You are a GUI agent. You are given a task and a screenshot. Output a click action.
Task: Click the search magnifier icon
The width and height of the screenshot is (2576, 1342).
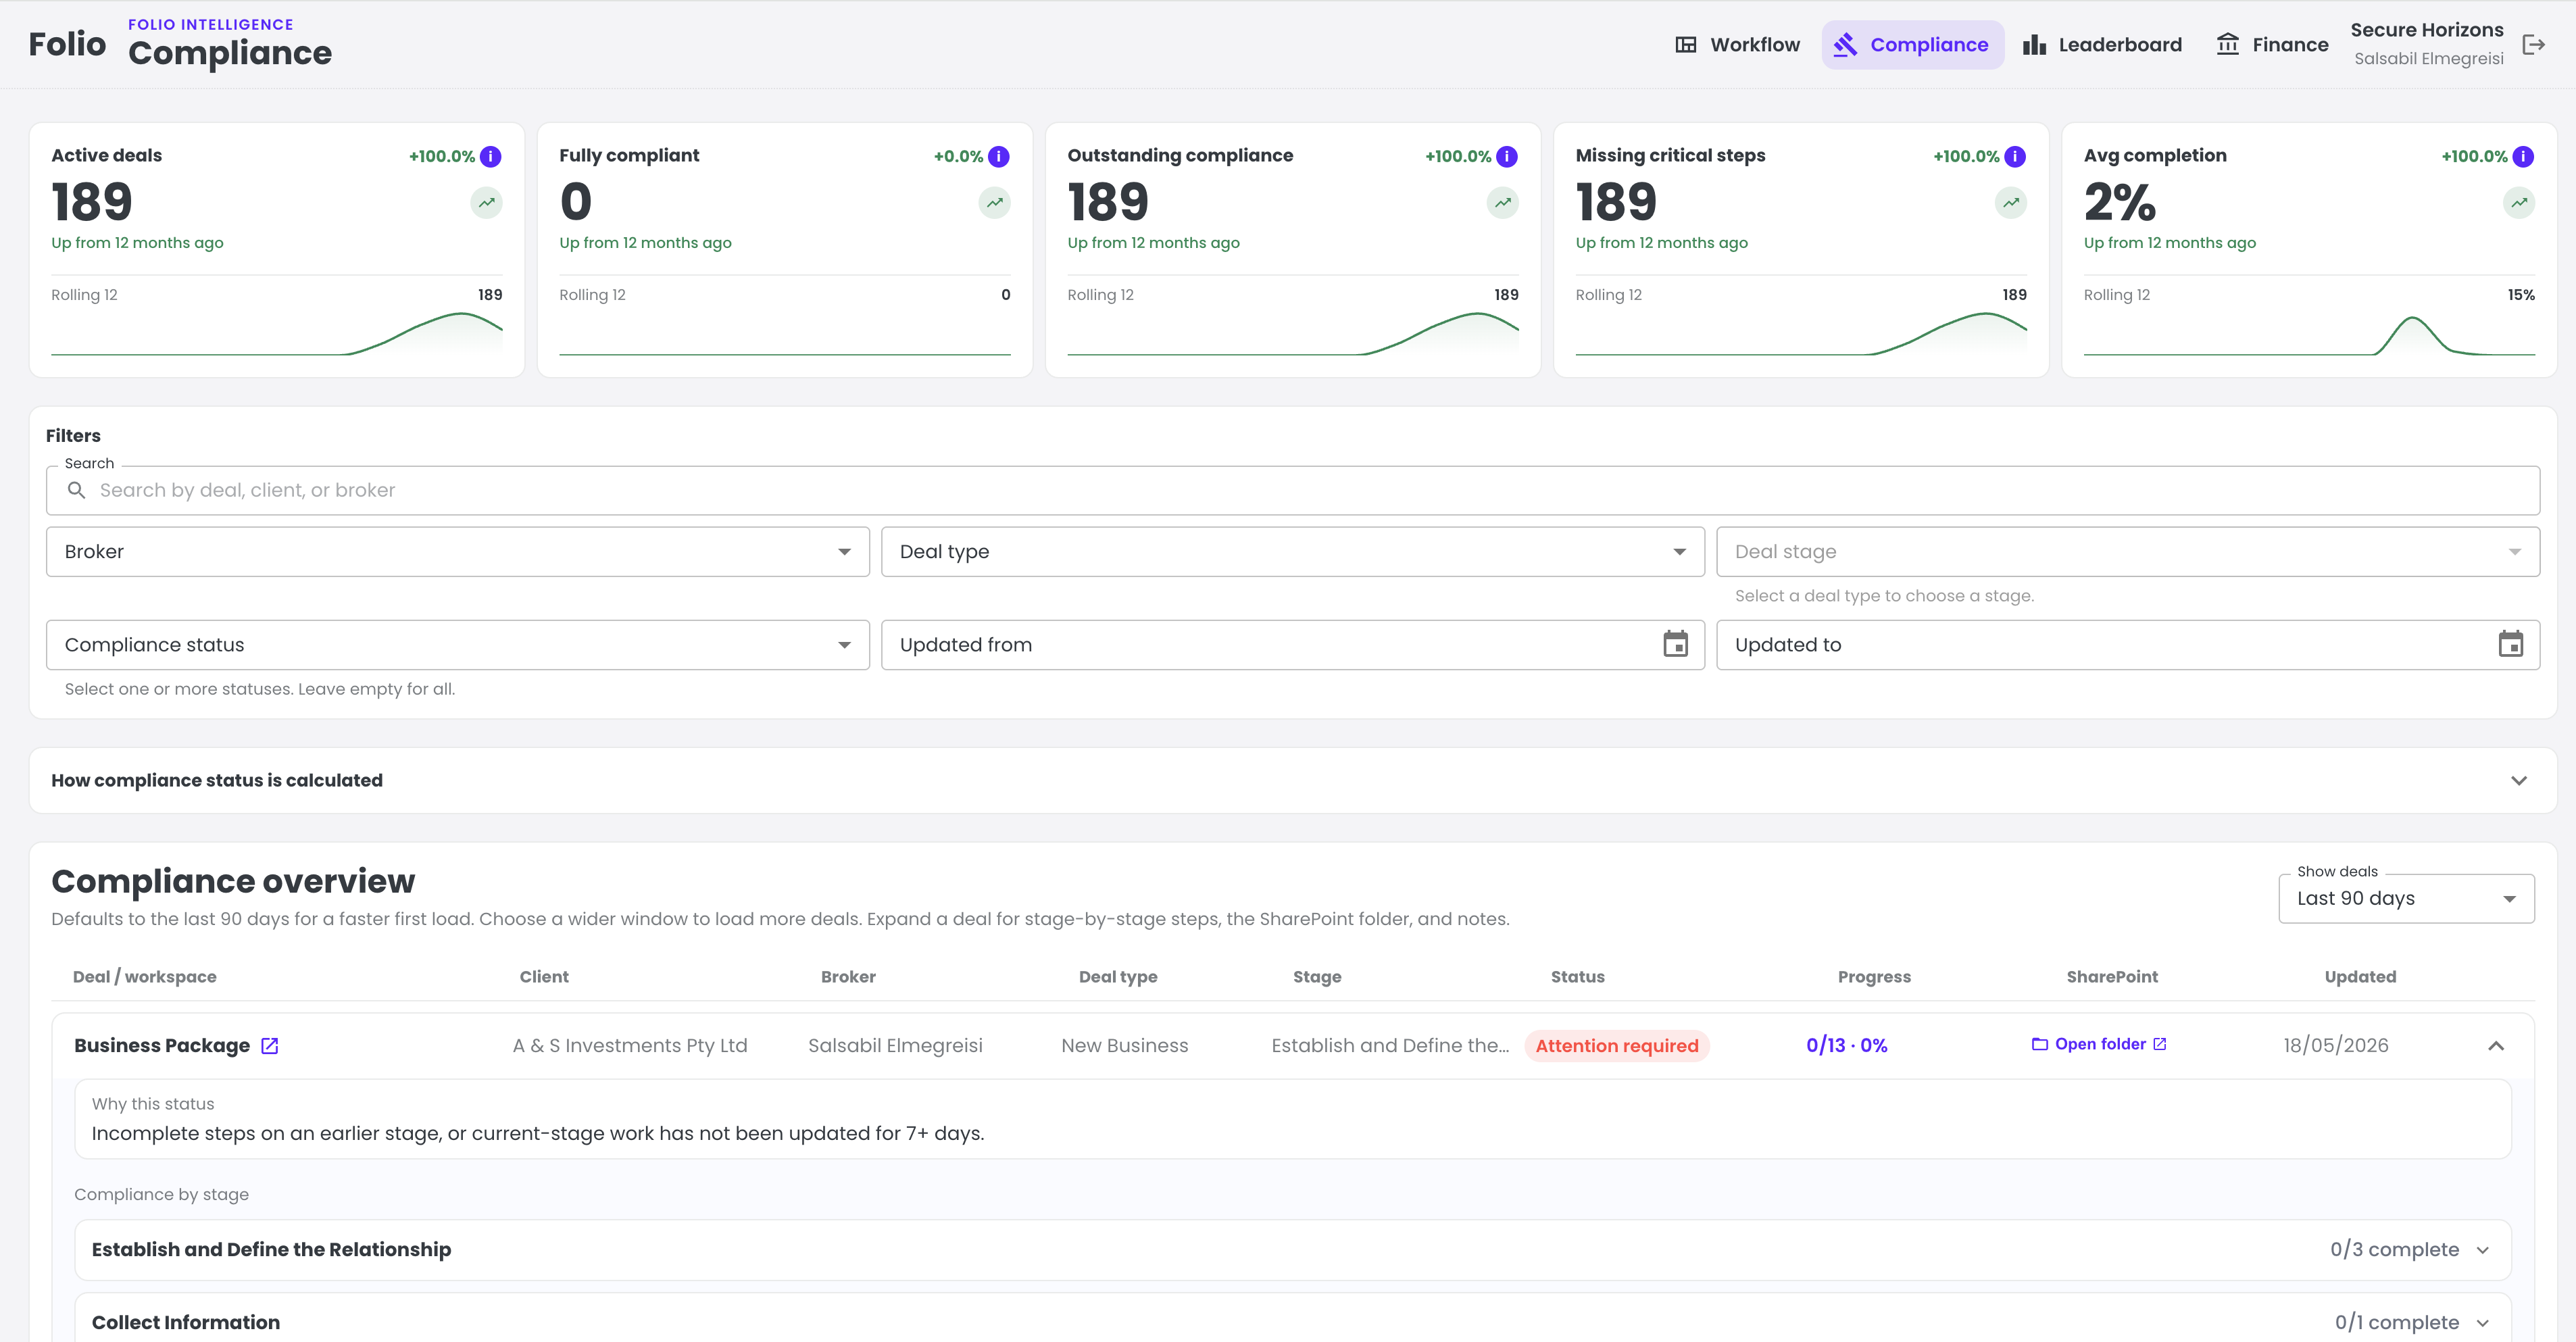[x=76, y=490]
